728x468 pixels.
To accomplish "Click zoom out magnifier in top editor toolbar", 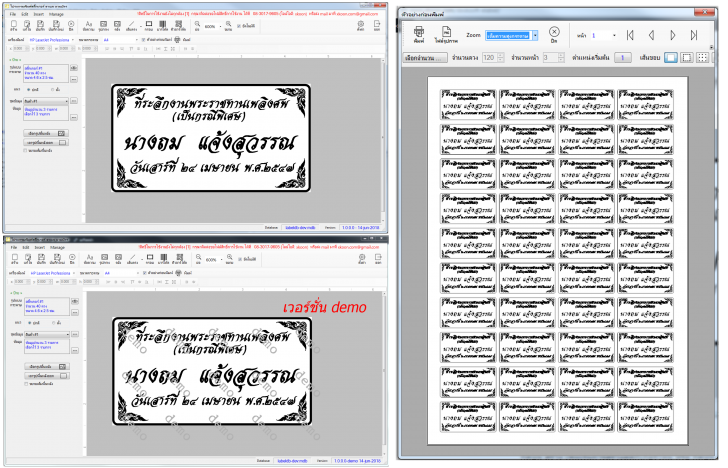I will (x=197, y=25).
